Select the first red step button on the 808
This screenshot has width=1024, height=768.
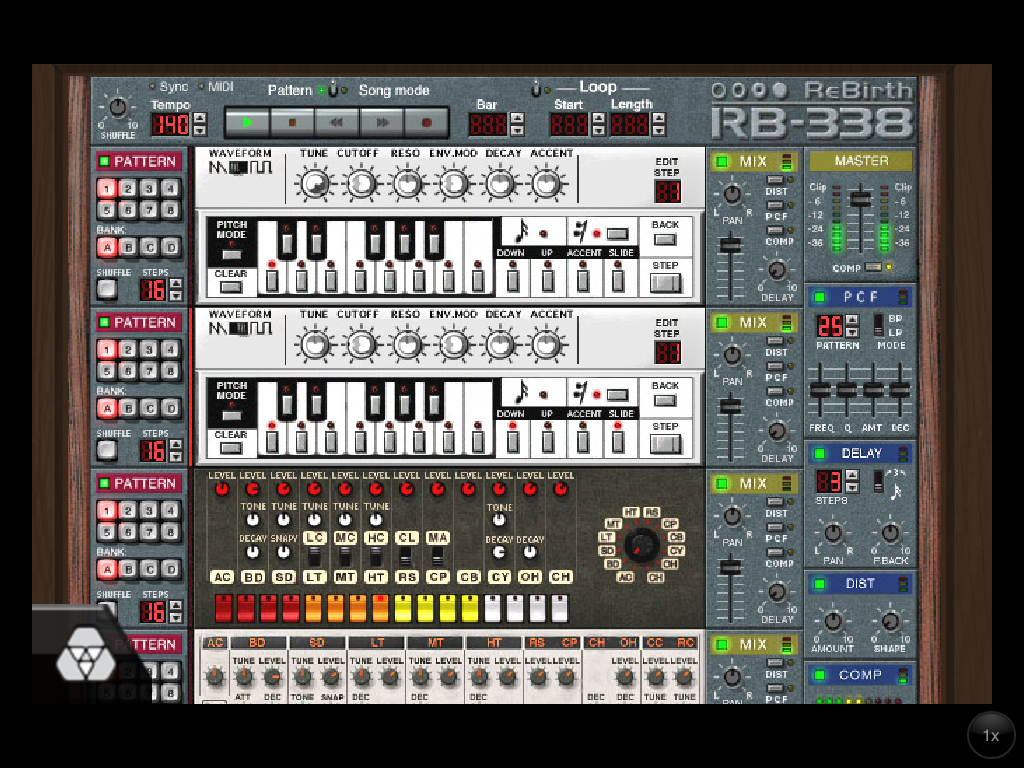point(223,608)
